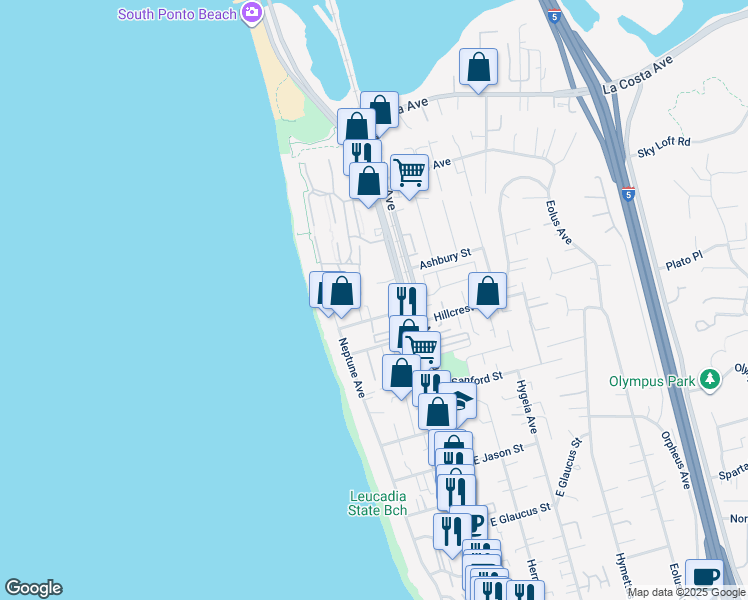This screenshot has width=748, height=600.
Task: Click the coffee cup marker at bottom right corner
Action: coord(704,577)
